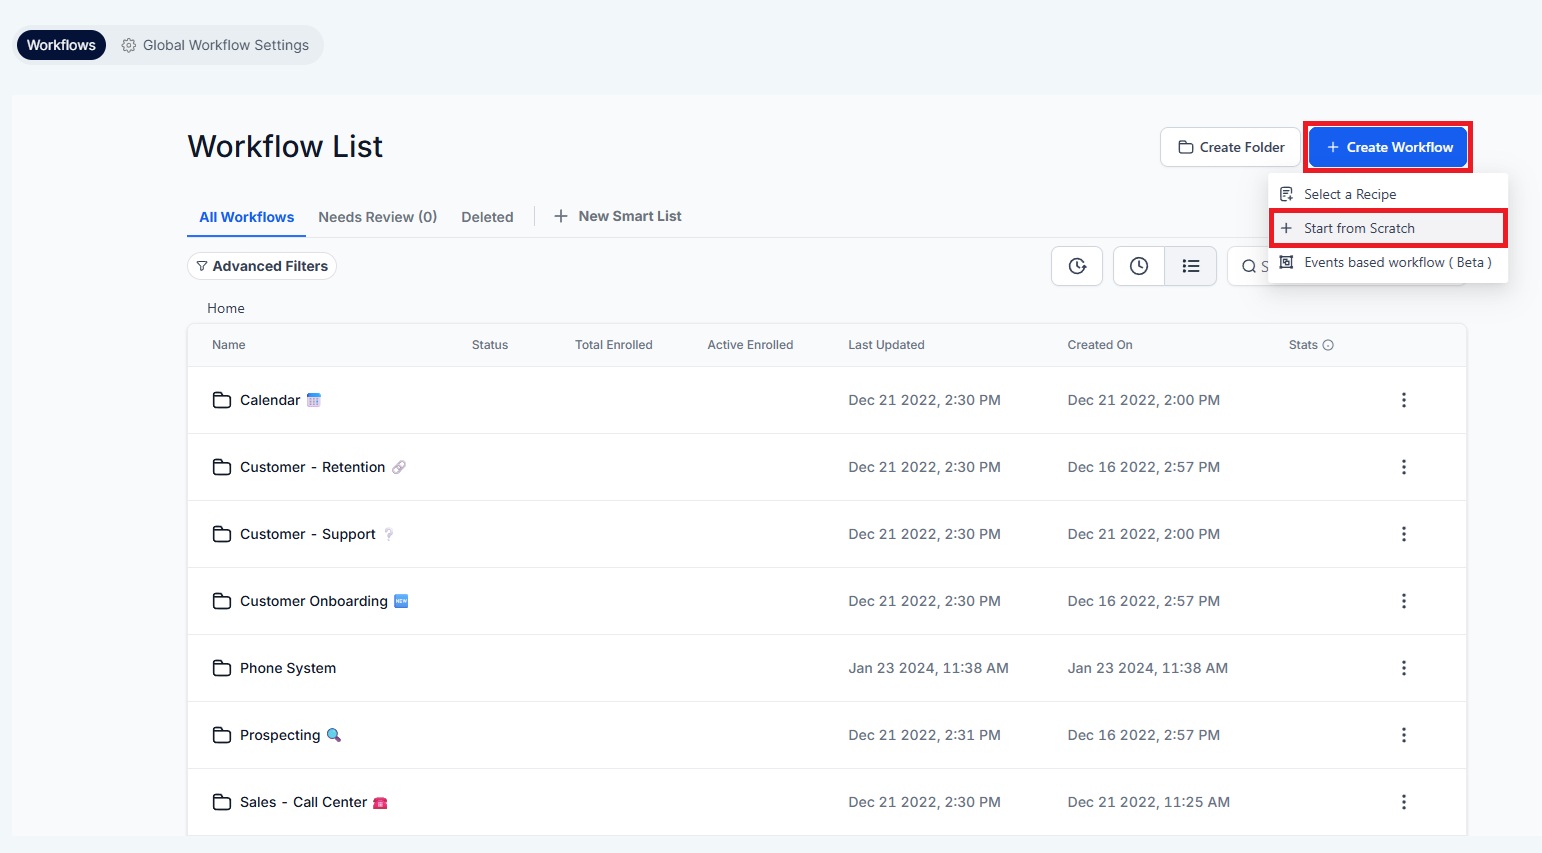The height and width of the screenshot is (853, 1542).
Task: Open more options for Prospecting row
Action: pyautogui.click(x=1404, y=735)
